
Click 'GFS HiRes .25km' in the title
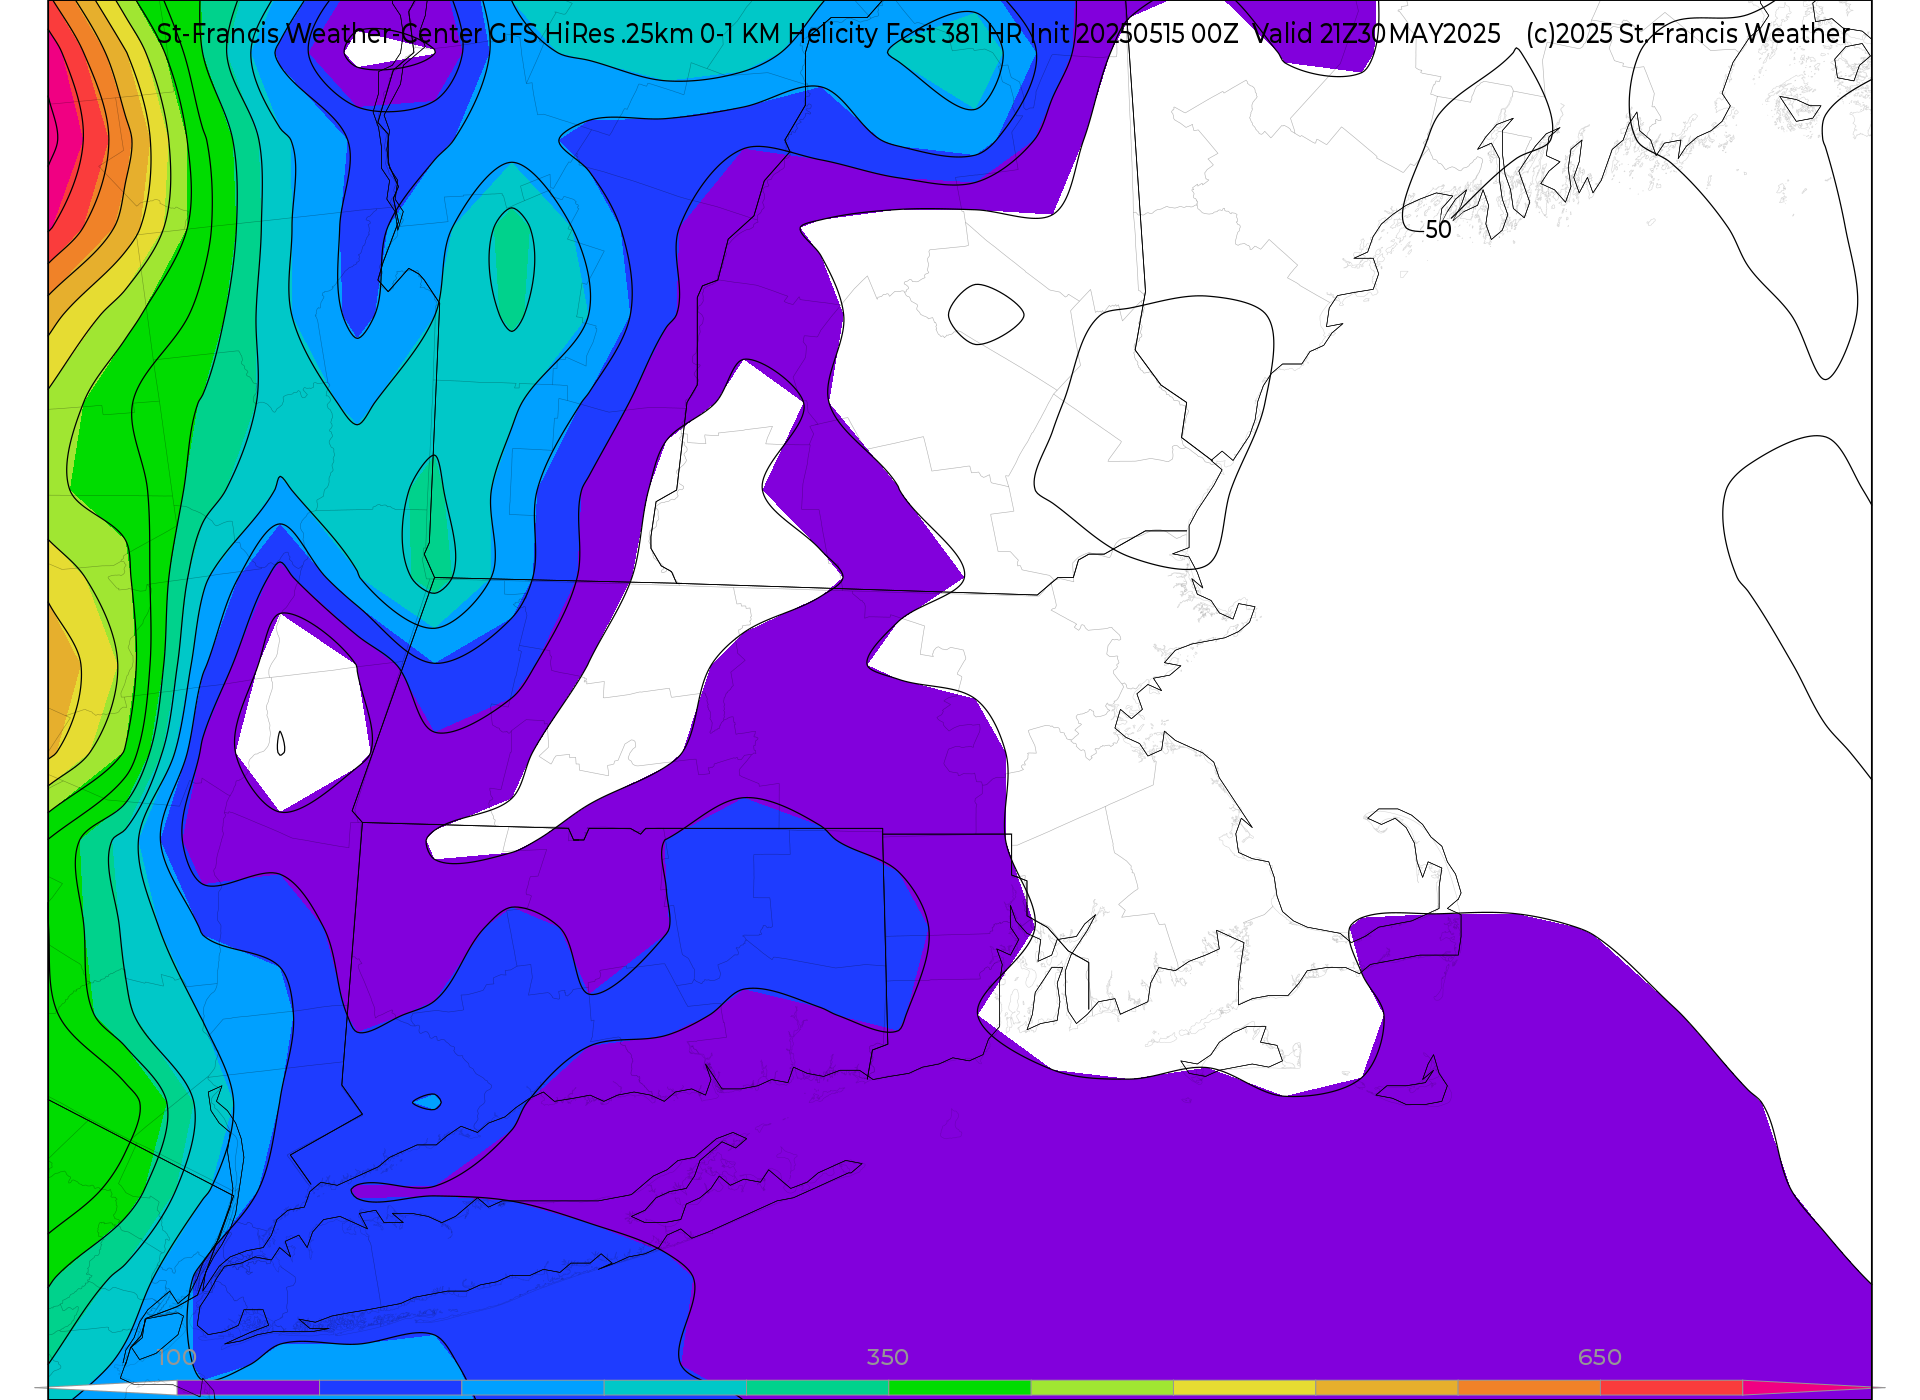point(591,34)
